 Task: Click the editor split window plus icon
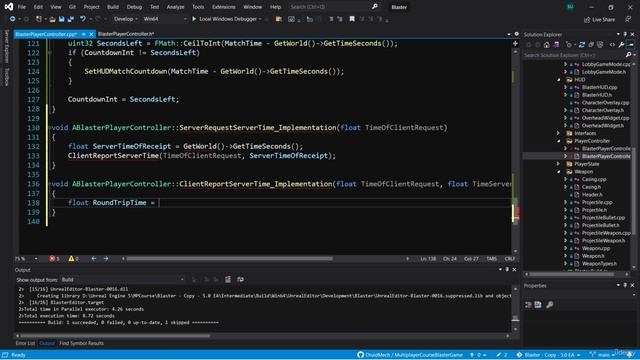pos(515,43)
